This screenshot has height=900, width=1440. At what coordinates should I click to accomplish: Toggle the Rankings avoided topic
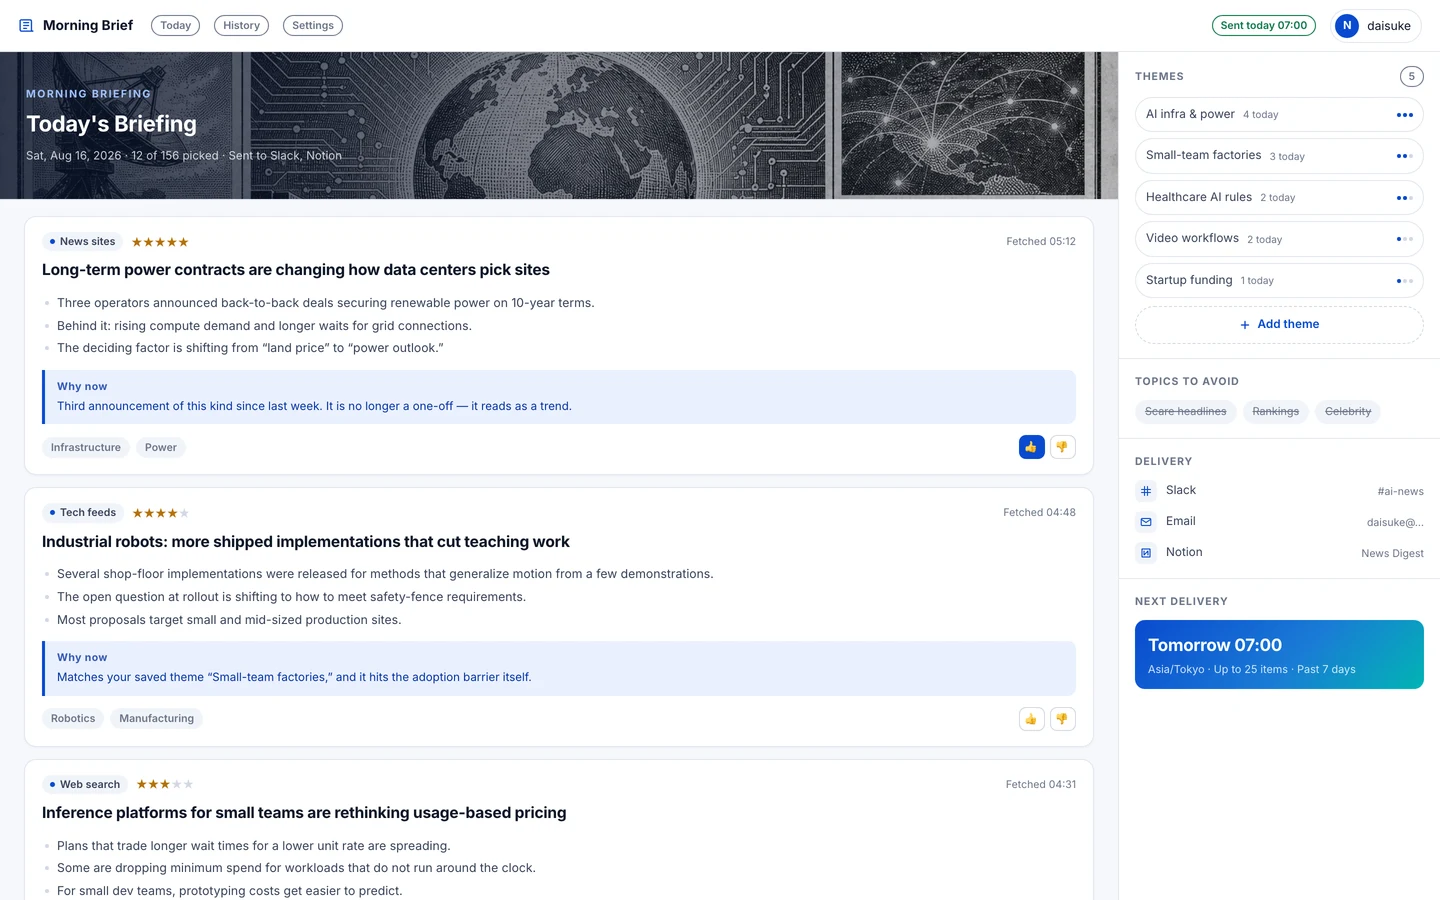click(x=1276, y=412)
